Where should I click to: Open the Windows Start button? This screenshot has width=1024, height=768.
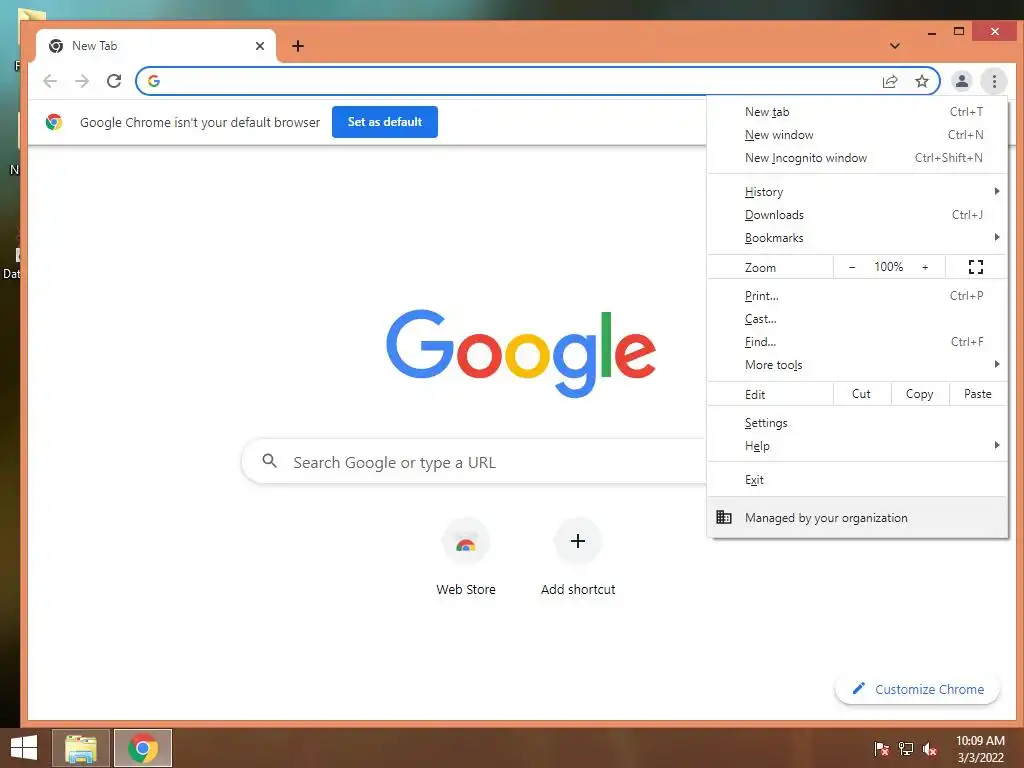24,748
